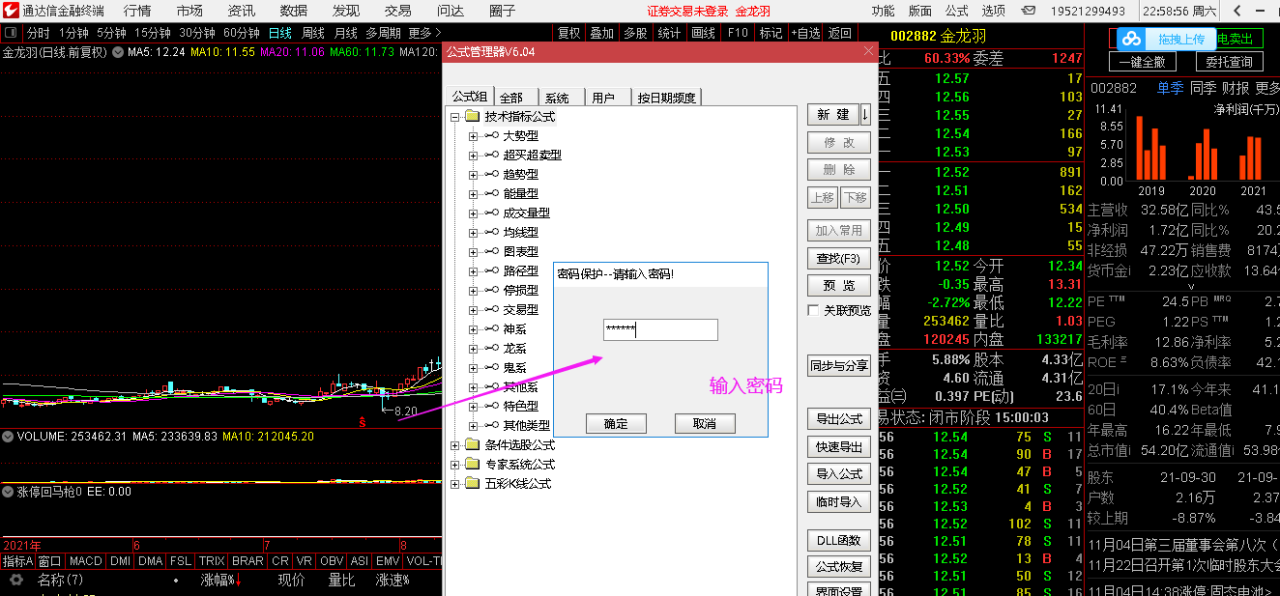The image size is (1280, 596).
Task: Select the TRIX indicator tab
Action: (211, 561)
